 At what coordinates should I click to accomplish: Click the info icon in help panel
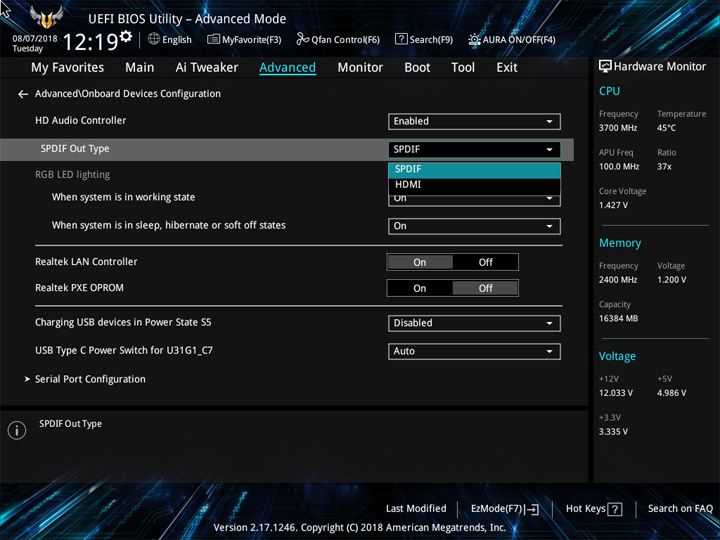(17, 430)
